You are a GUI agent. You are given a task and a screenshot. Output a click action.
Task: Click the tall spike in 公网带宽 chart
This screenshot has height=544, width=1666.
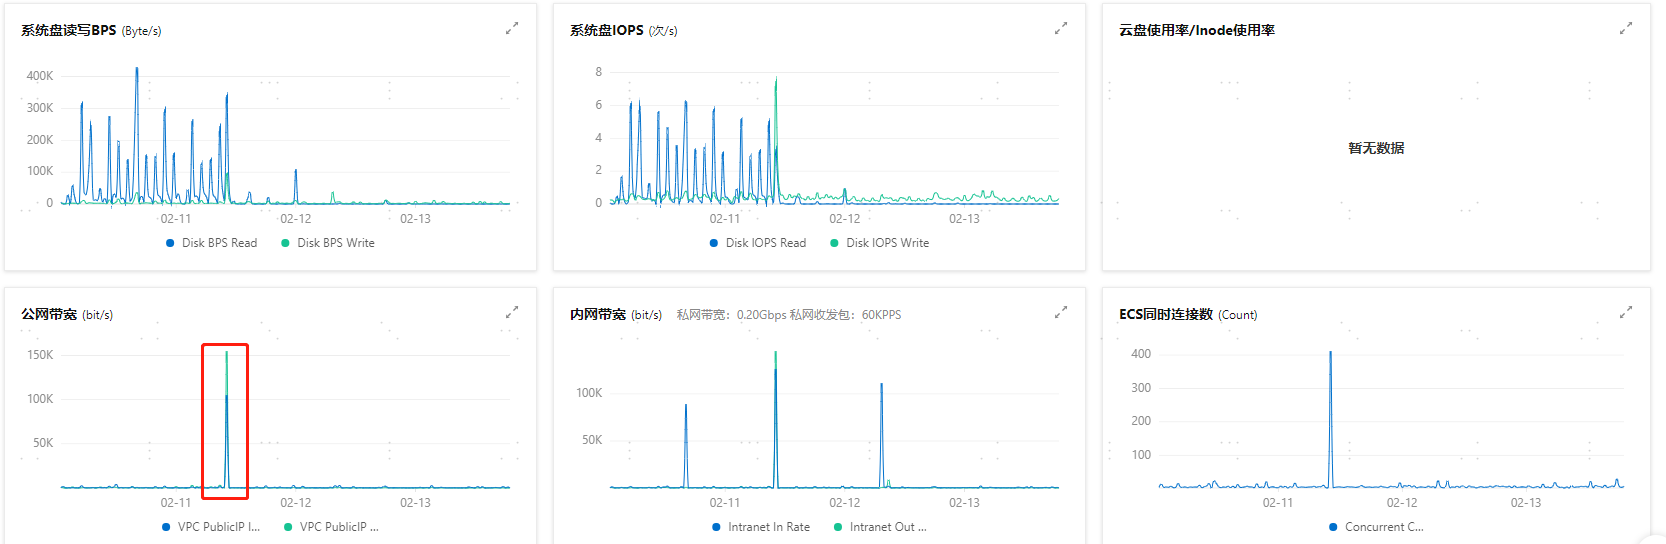click(226, 420)
